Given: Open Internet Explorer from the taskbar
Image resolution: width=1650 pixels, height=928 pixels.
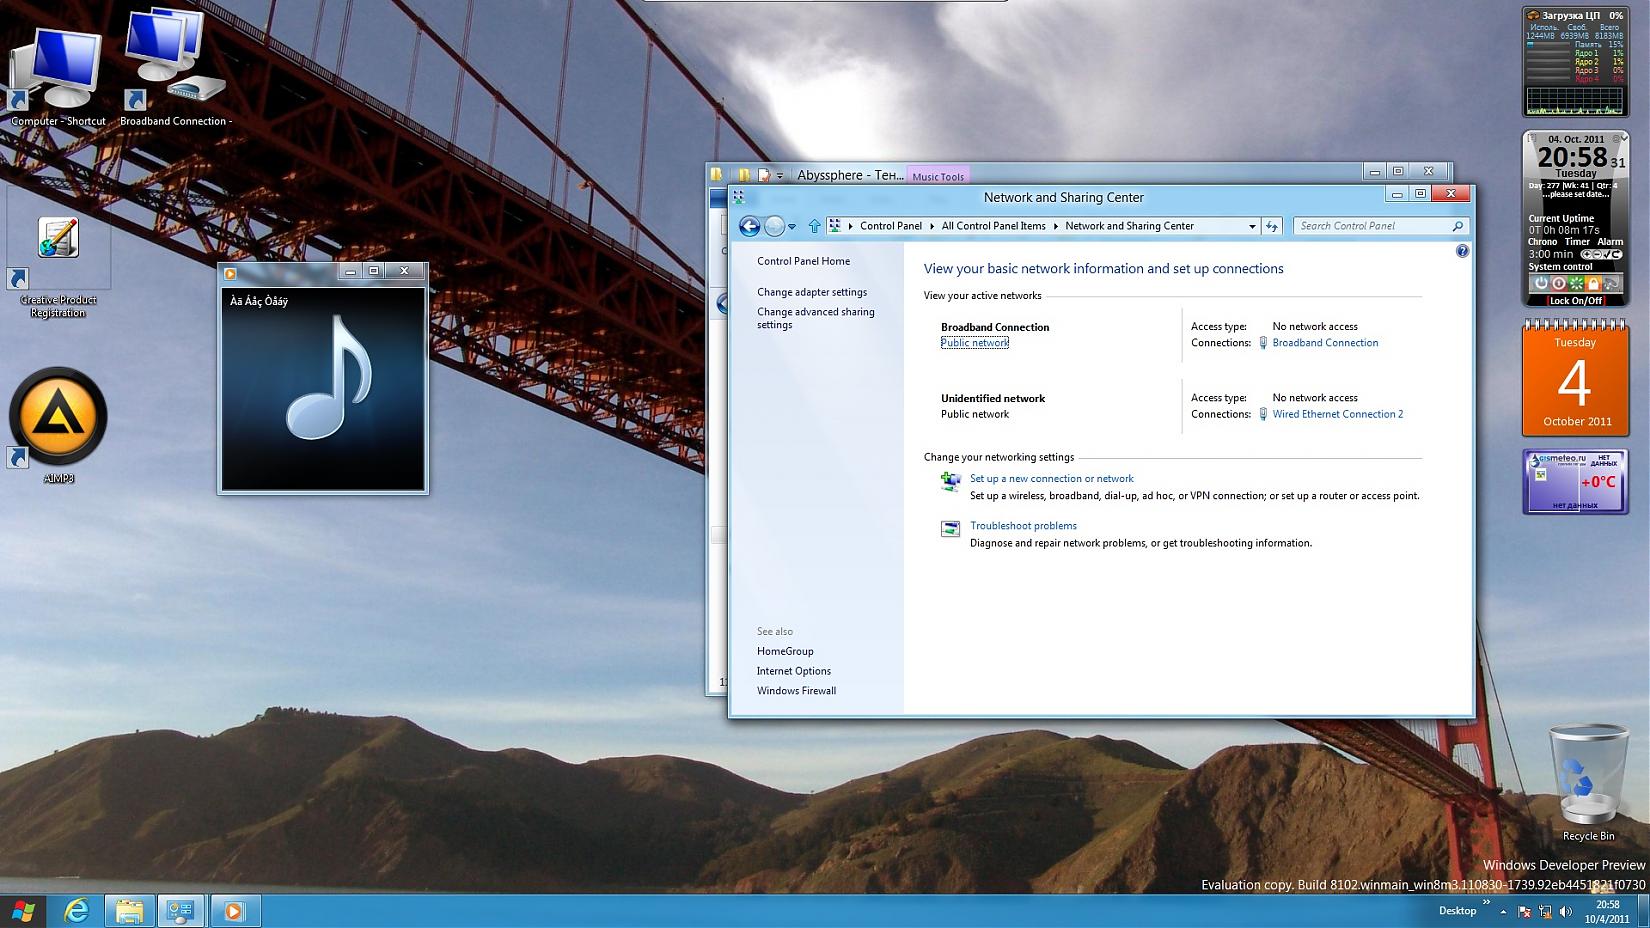Looking at the screenshot, I should [x=77, y=911].
